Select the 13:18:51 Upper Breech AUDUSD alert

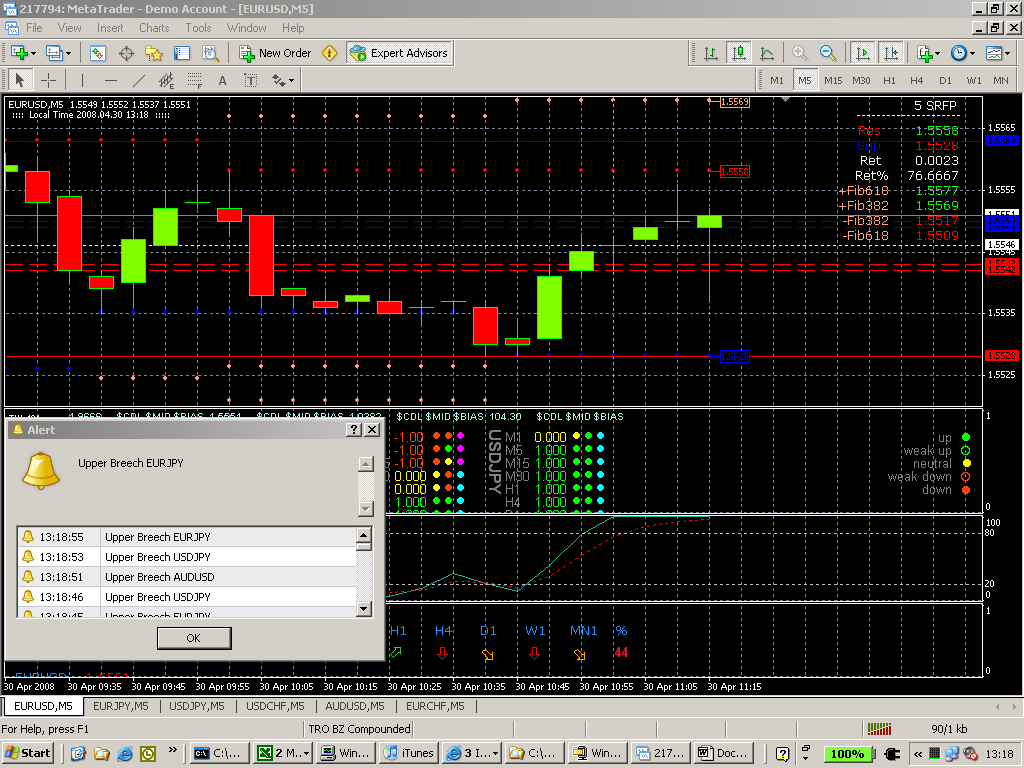(x=187, y=577)
